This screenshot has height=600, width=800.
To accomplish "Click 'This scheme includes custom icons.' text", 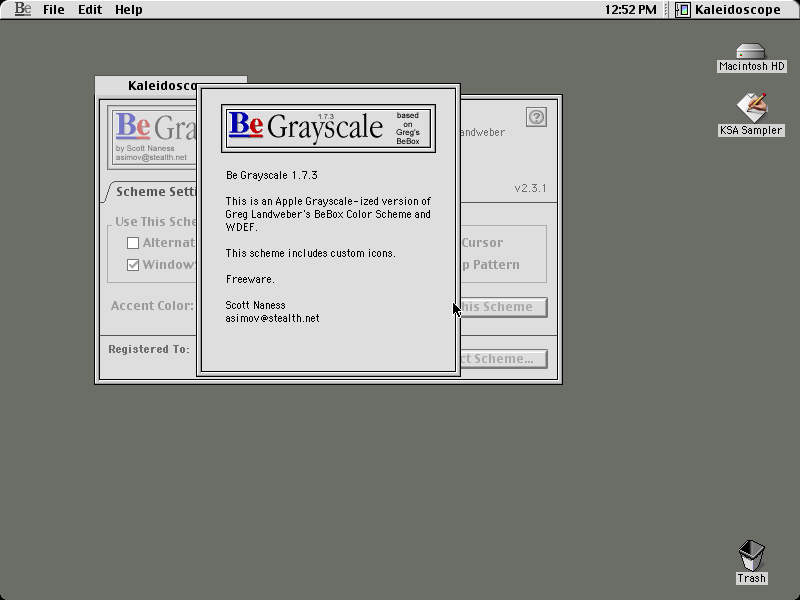I will click(x=310, y=253).
